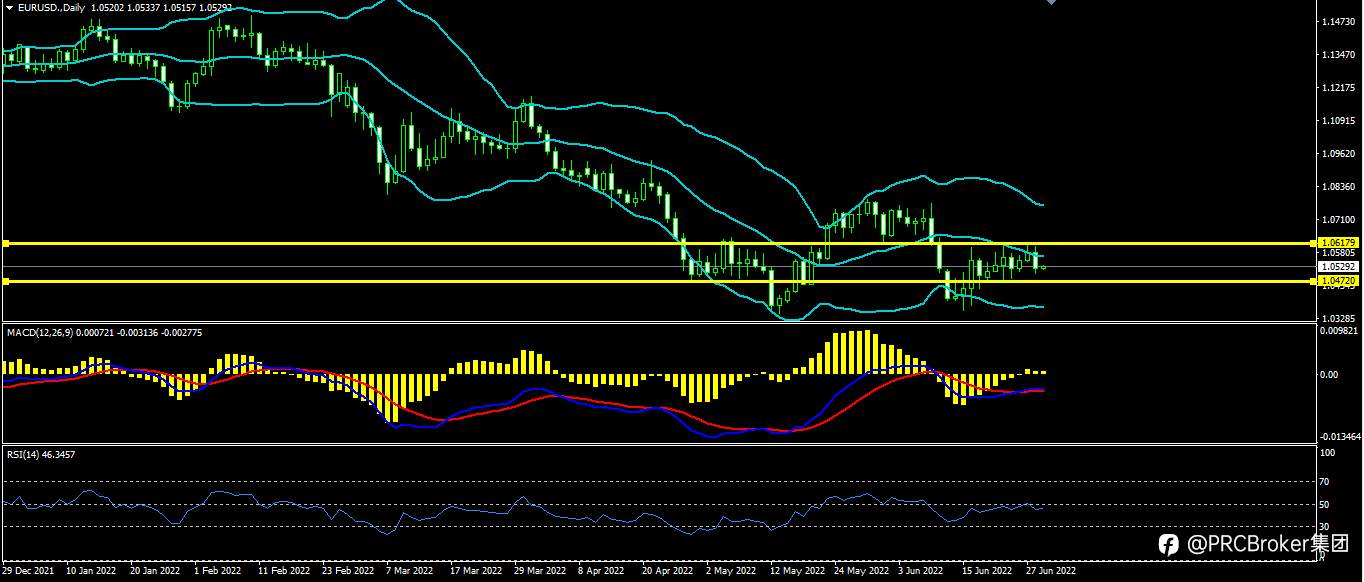Click the 1.12175 price scale value

point(1338,88)
